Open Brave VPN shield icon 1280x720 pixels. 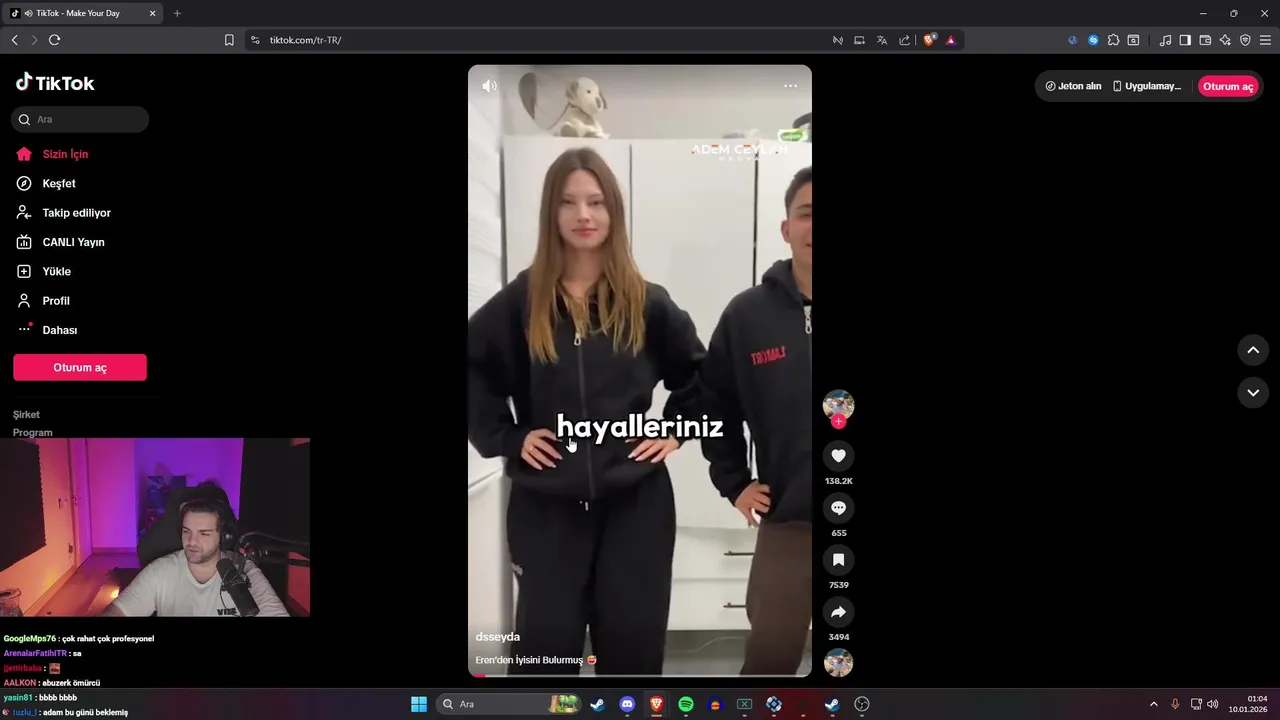1245,40
